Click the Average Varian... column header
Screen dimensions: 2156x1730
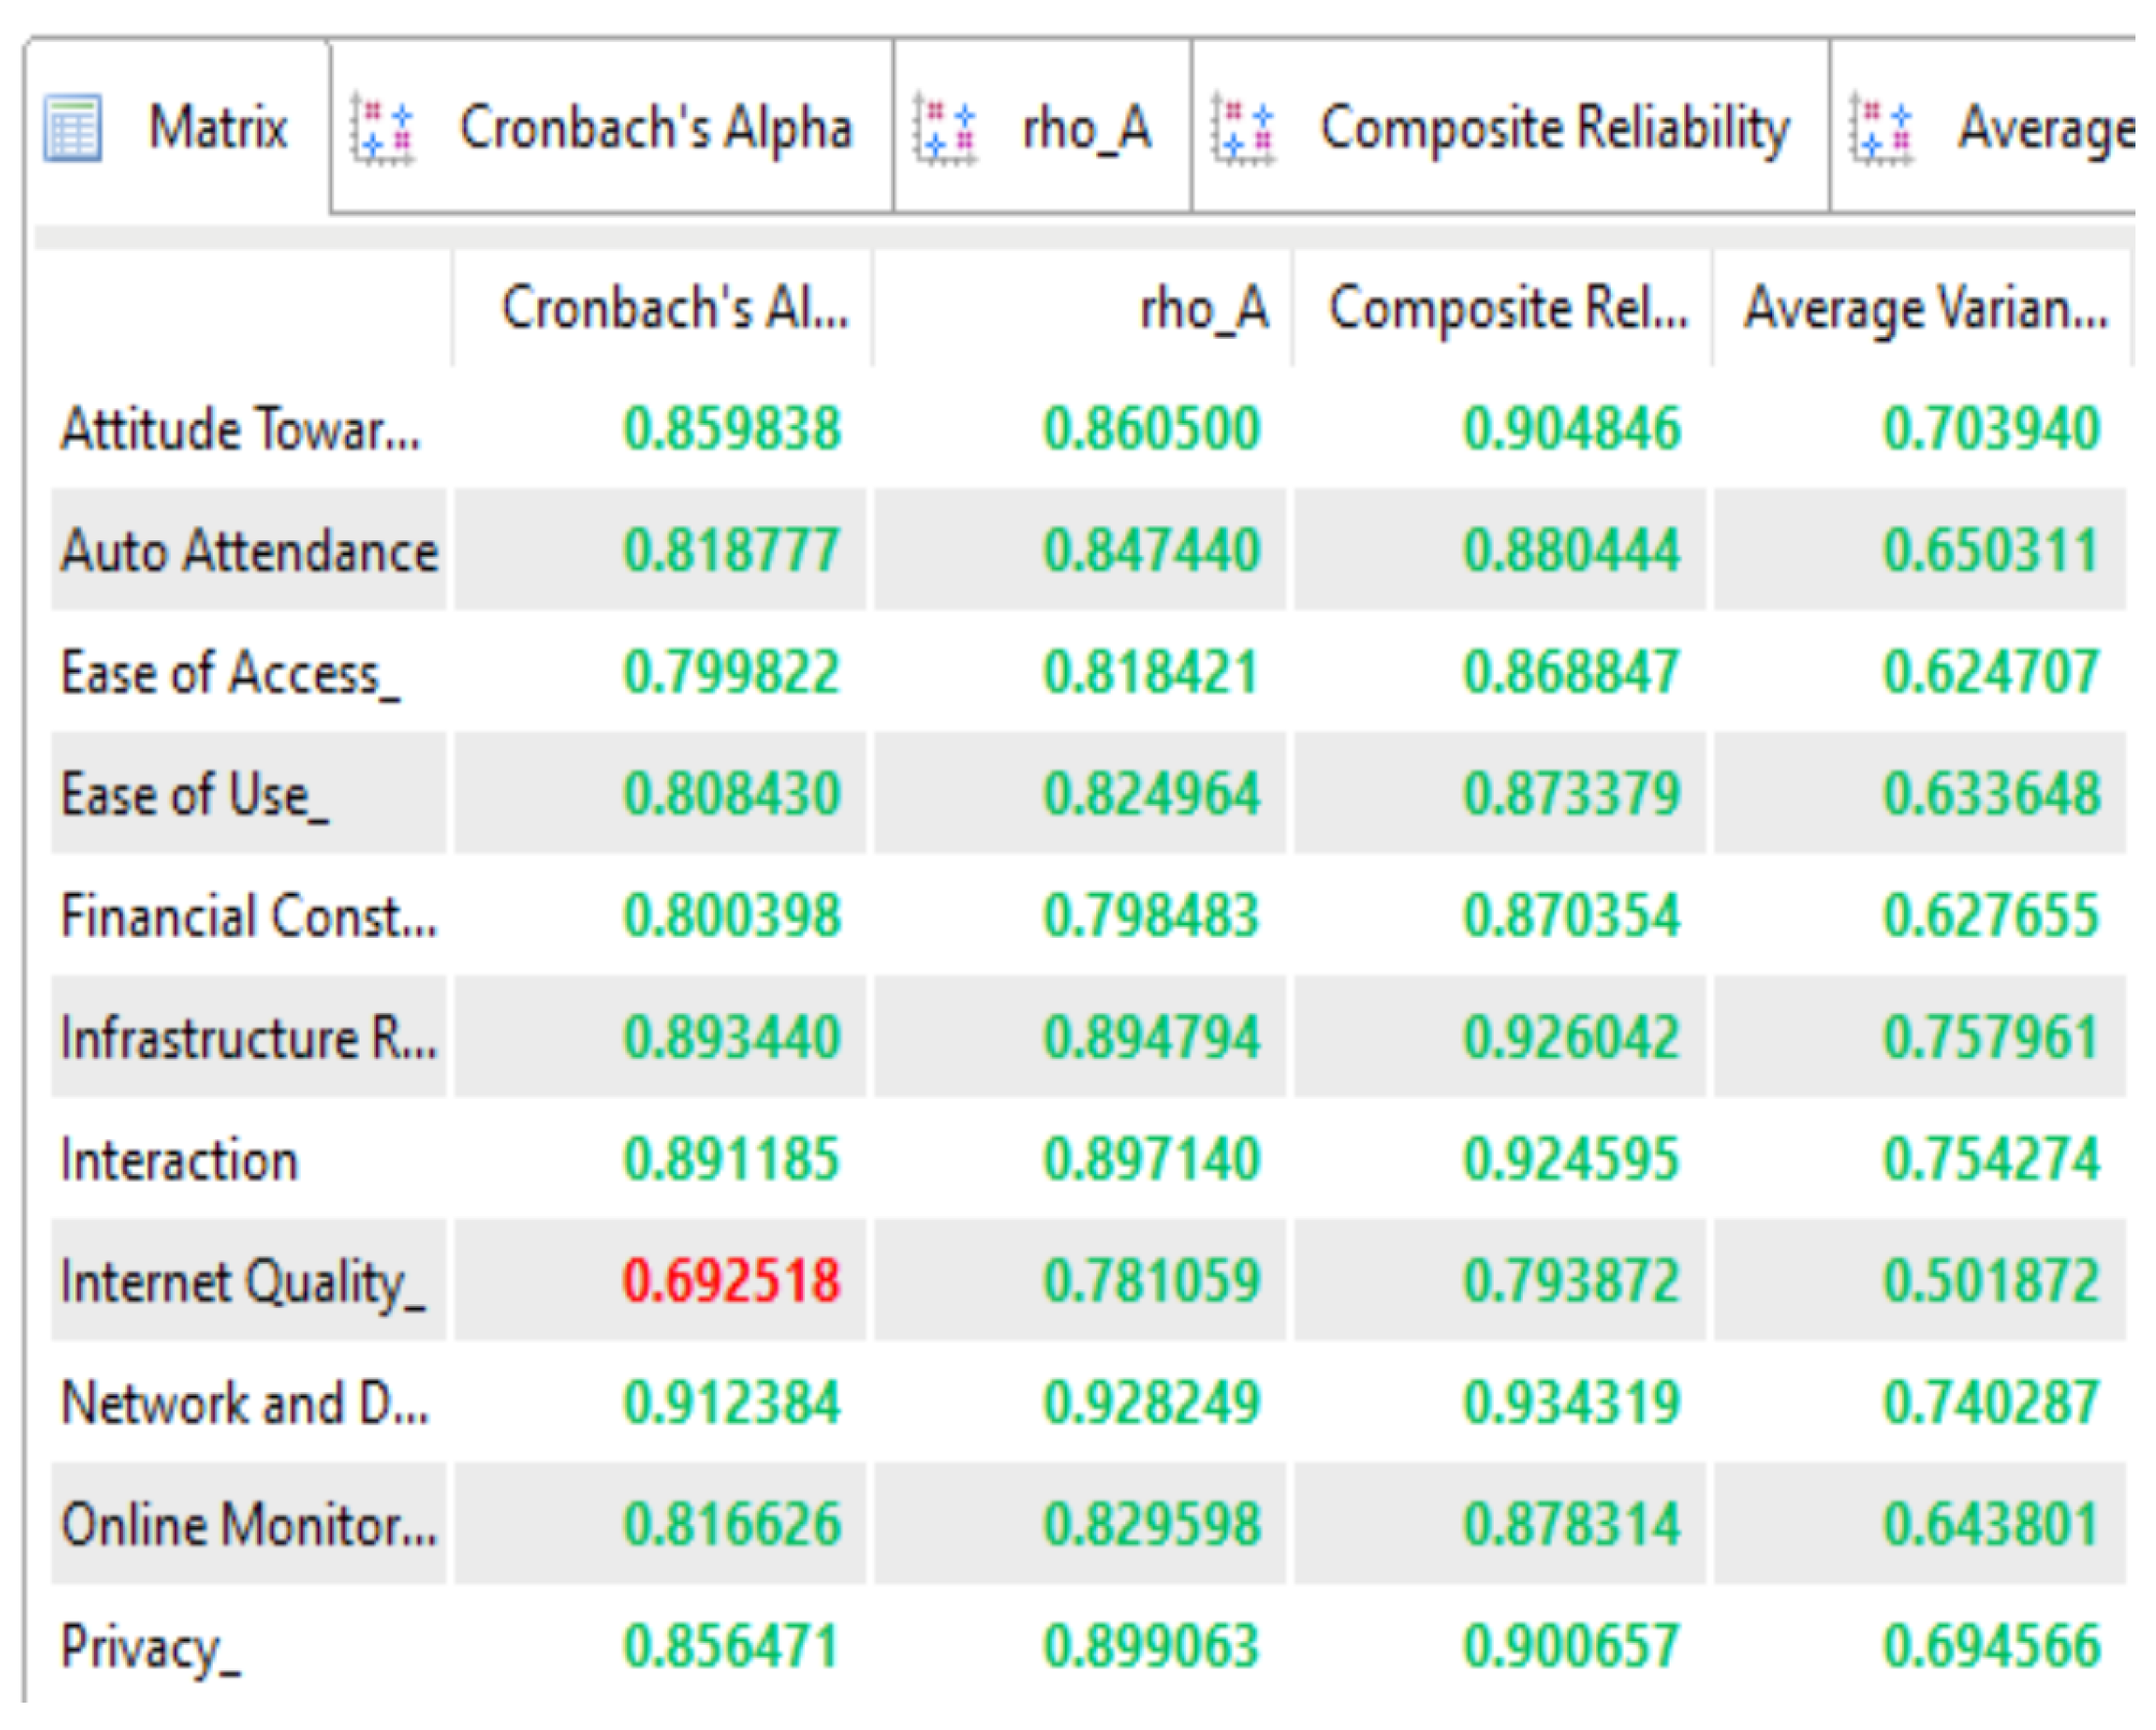point(1925,308)
